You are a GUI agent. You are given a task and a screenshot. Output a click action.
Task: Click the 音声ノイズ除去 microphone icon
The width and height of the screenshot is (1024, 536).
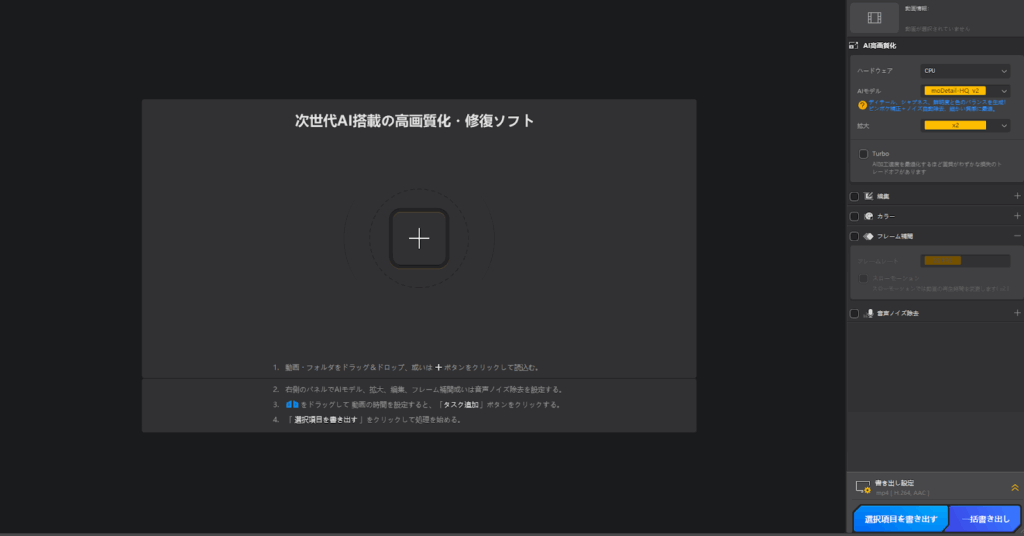click(868, 313)
